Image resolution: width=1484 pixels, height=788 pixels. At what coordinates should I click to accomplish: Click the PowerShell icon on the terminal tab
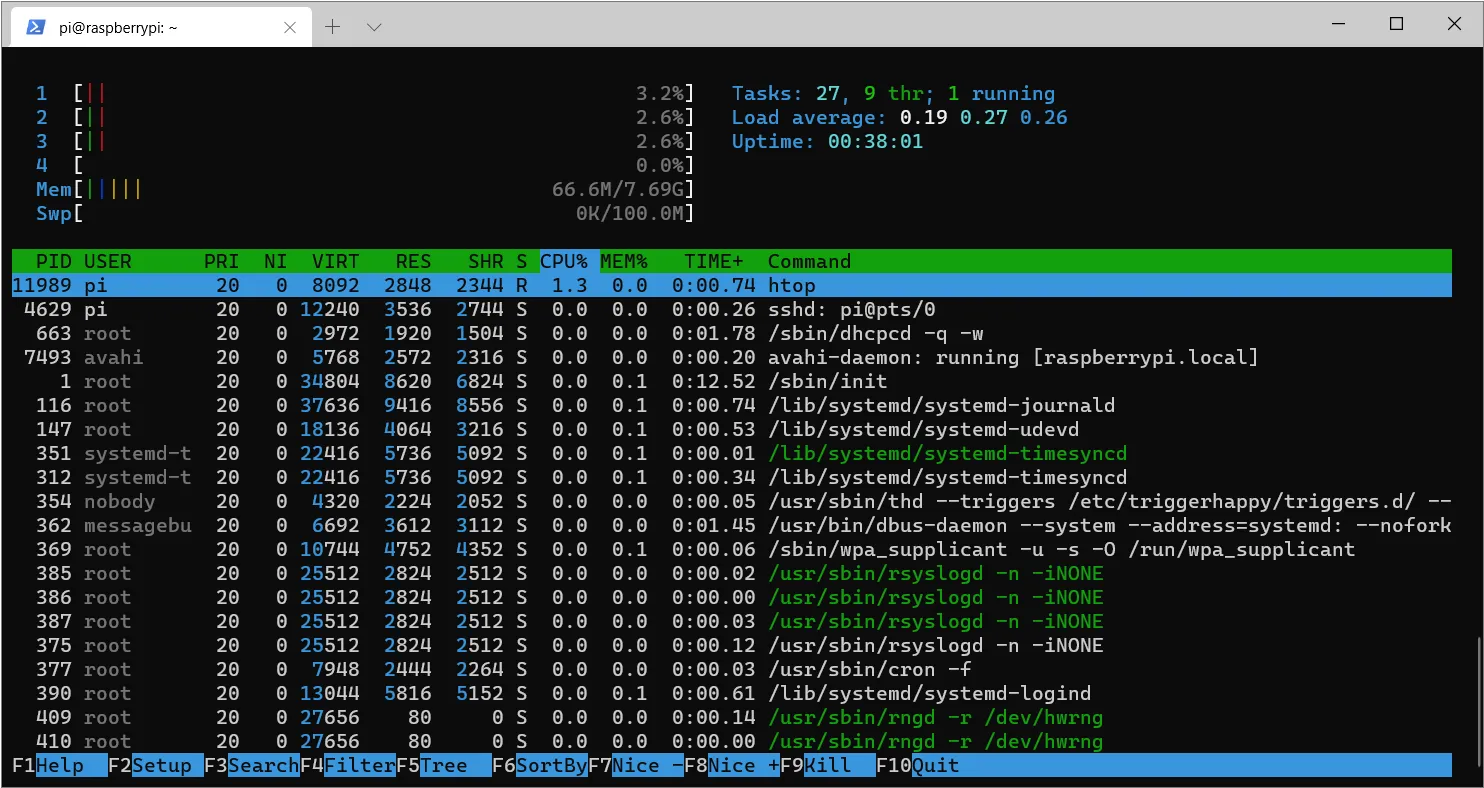coord(35,27)
